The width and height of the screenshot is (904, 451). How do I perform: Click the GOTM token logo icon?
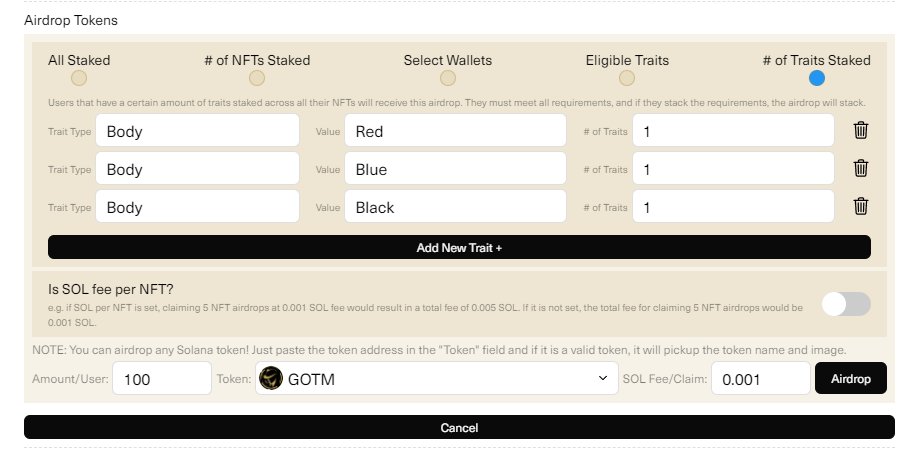[270, 379]
